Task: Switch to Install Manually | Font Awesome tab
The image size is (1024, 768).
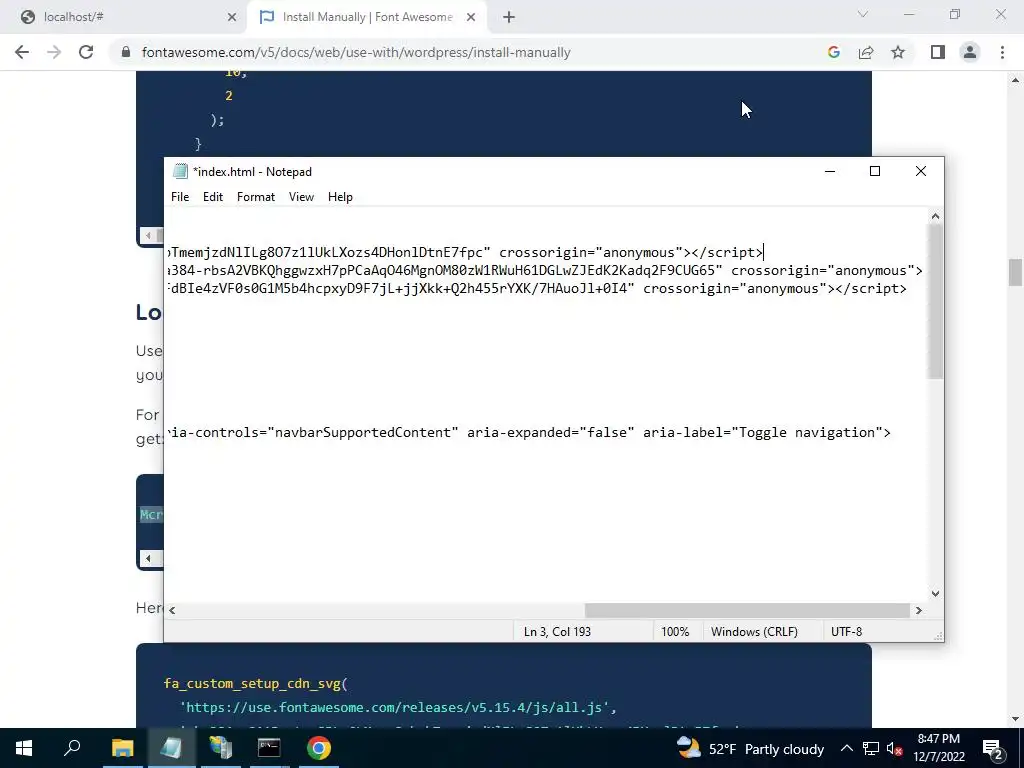Action: [x=368, y=17]
